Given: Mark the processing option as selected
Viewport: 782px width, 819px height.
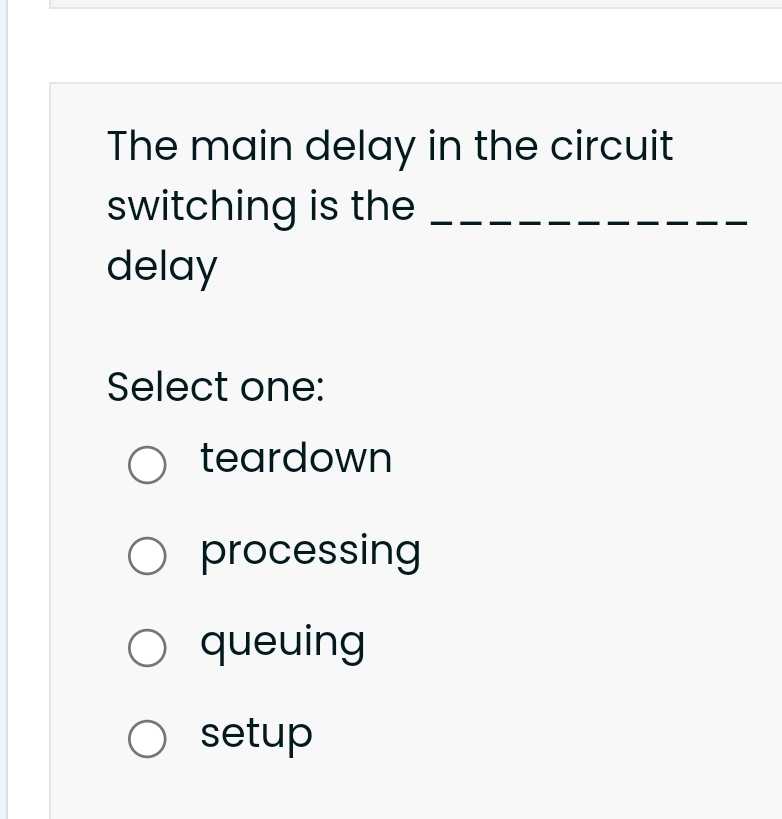Looking at the screenshot, I should point(147,556).
